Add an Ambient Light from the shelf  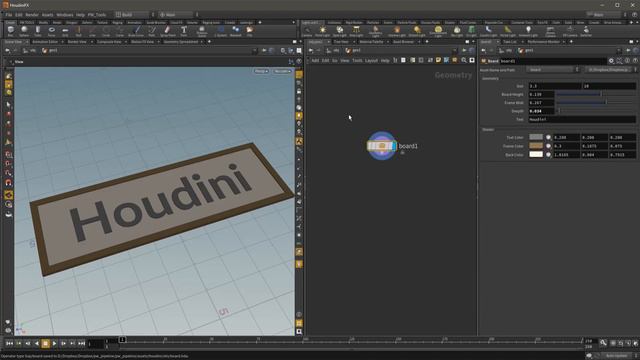[528, 31]
